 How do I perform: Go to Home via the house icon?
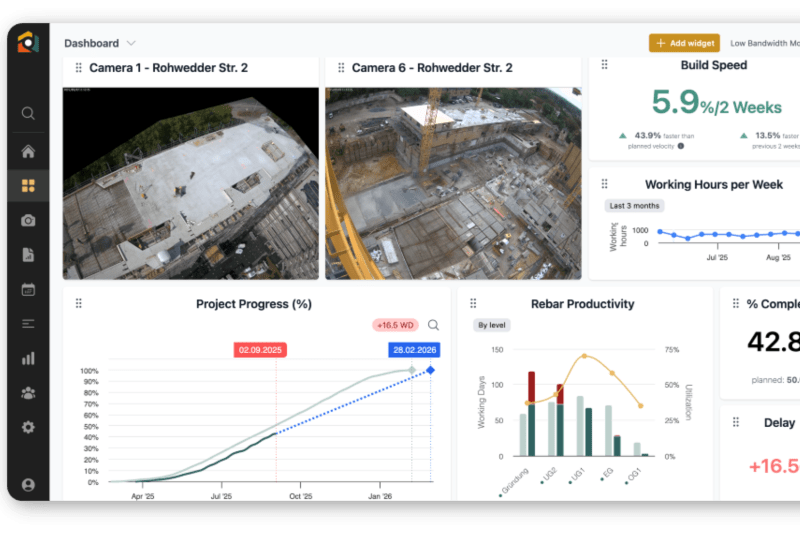click(x=28, y=151)
